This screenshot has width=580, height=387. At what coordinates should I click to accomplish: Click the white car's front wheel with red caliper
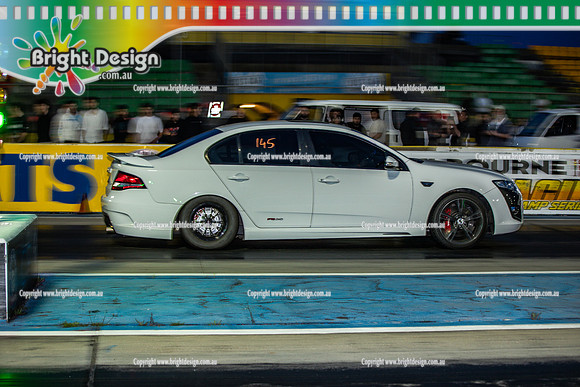(x=460, y=221)
